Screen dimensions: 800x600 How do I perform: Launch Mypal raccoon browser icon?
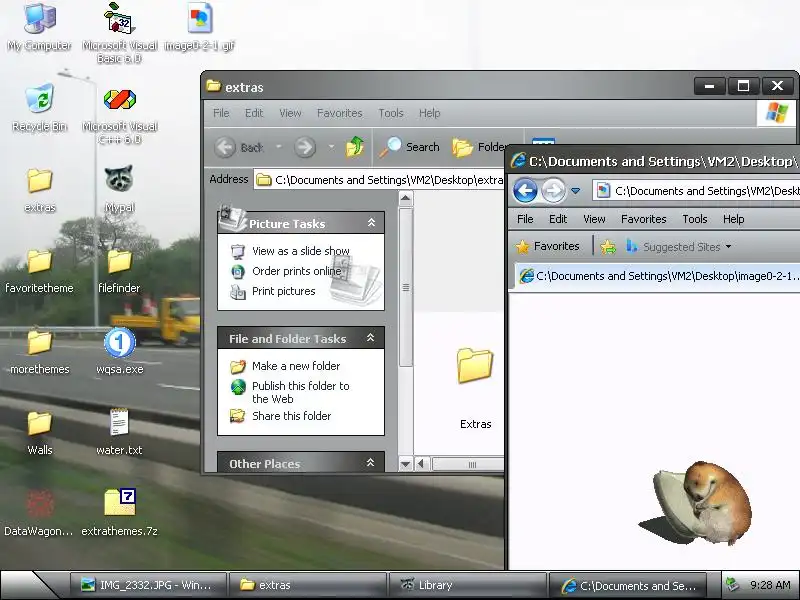point(119,189)
